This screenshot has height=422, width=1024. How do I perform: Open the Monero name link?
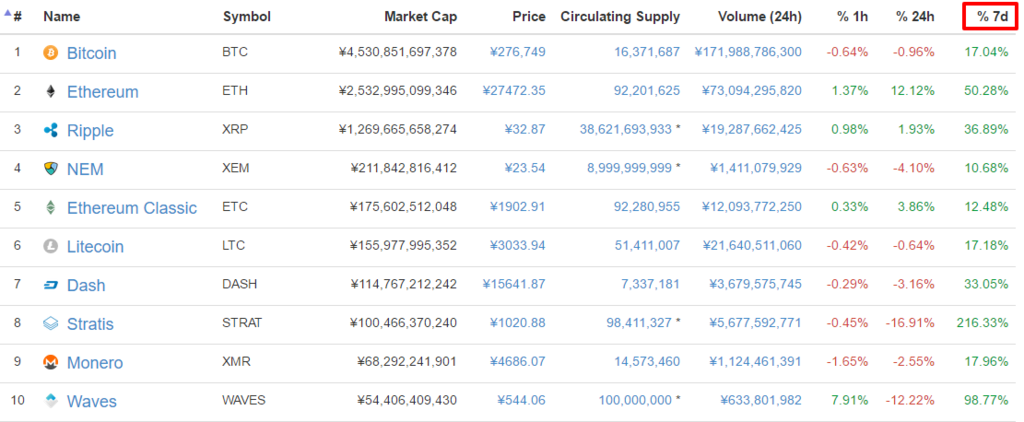(95, 363)
